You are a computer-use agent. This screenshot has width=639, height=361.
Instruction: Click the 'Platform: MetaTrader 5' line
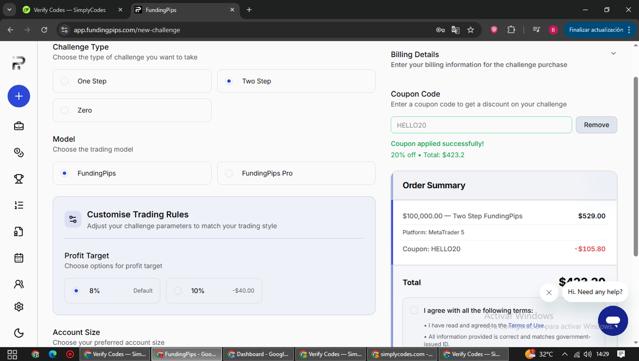433,232
